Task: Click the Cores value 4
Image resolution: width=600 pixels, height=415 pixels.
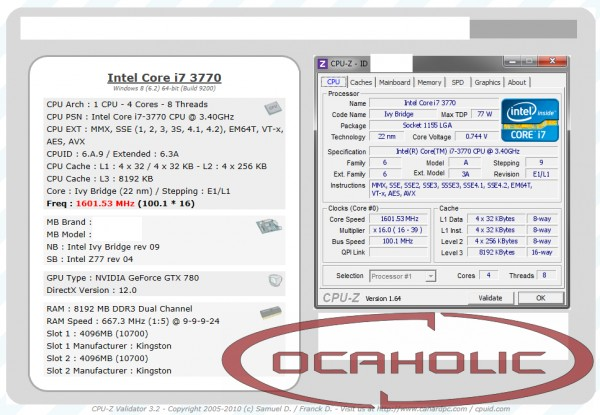Action: coord(489,275)
